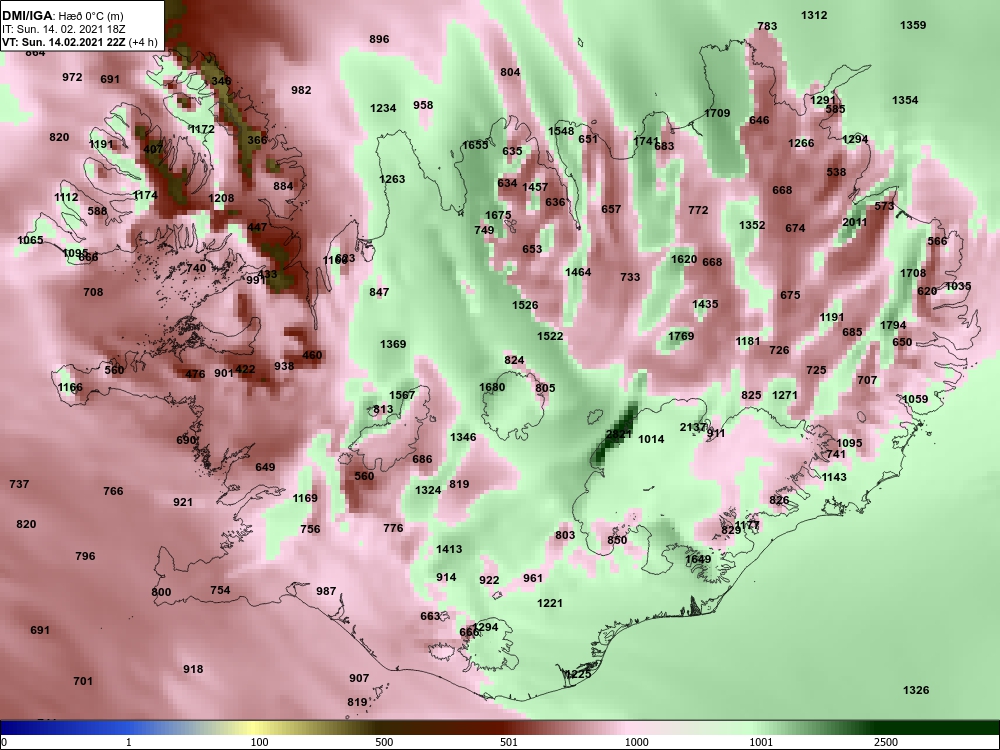This screenshot has width=1000, height=750.
Task: Click the 346 value in the Westfjords
Action: point(221,81)
